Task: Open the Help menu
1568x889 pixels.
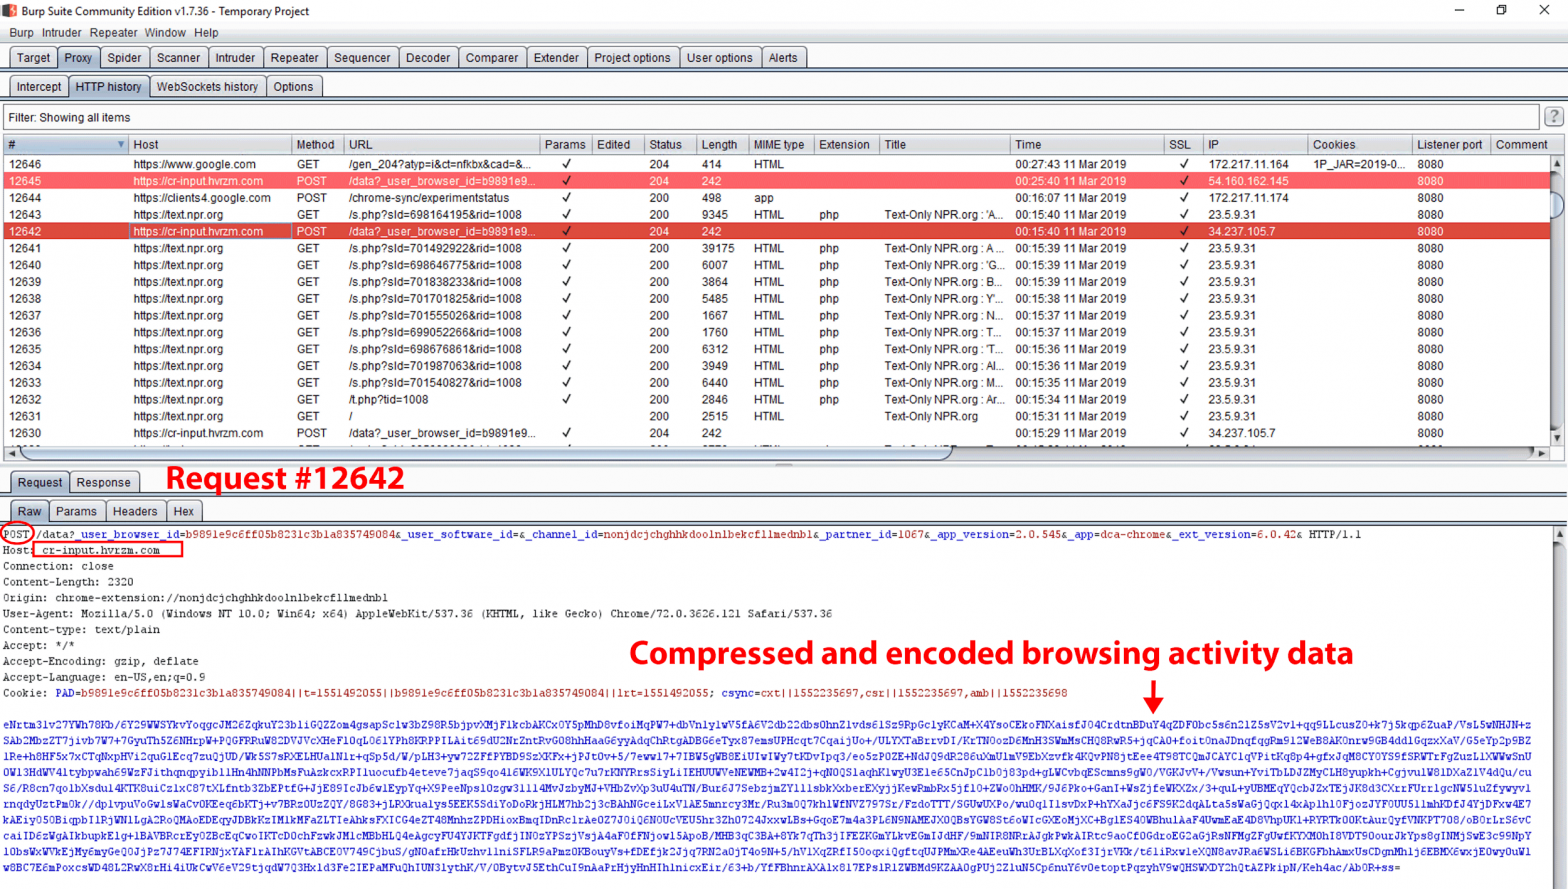Action: (x=206, y=33)
